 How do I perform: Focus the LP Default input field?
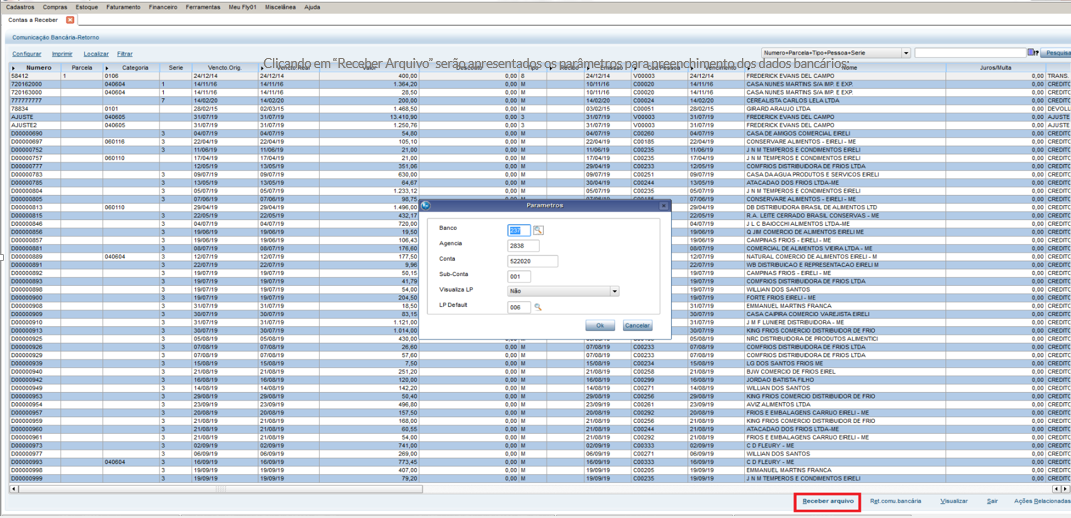click(519, 308)
